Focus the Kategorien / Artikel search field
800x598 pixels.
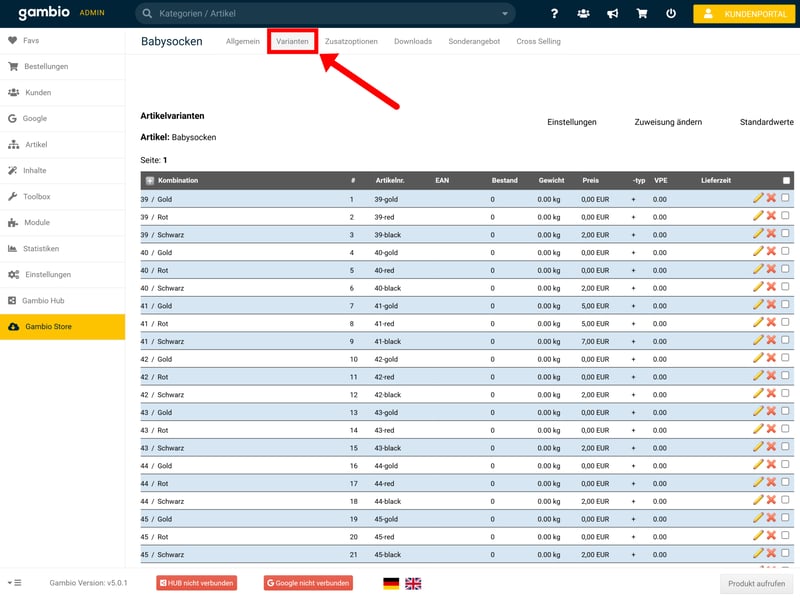[320, 14]
